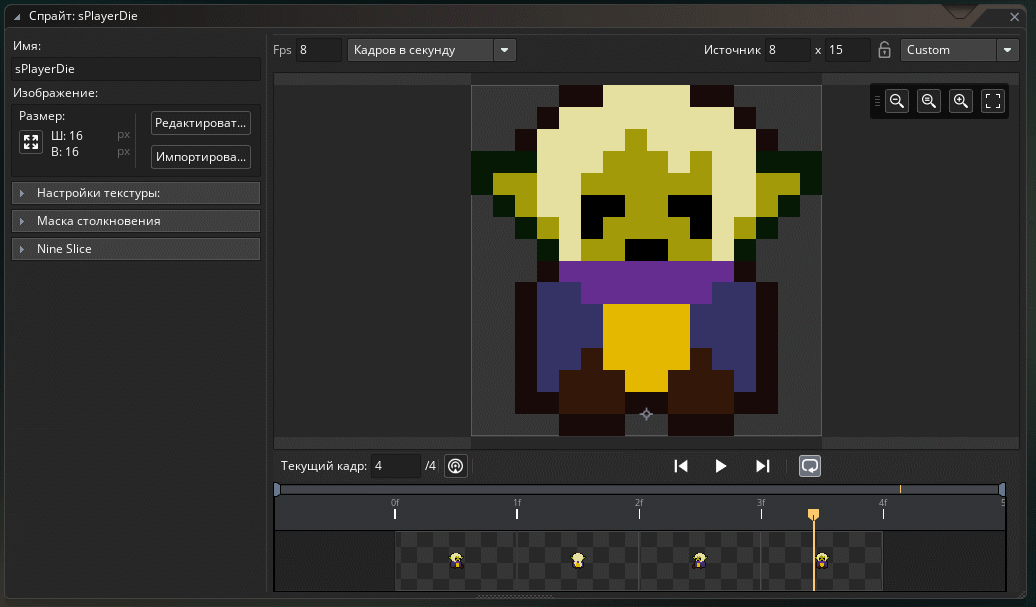Expand the 'Настройки текстуры' section

click(x=136, y=193)
